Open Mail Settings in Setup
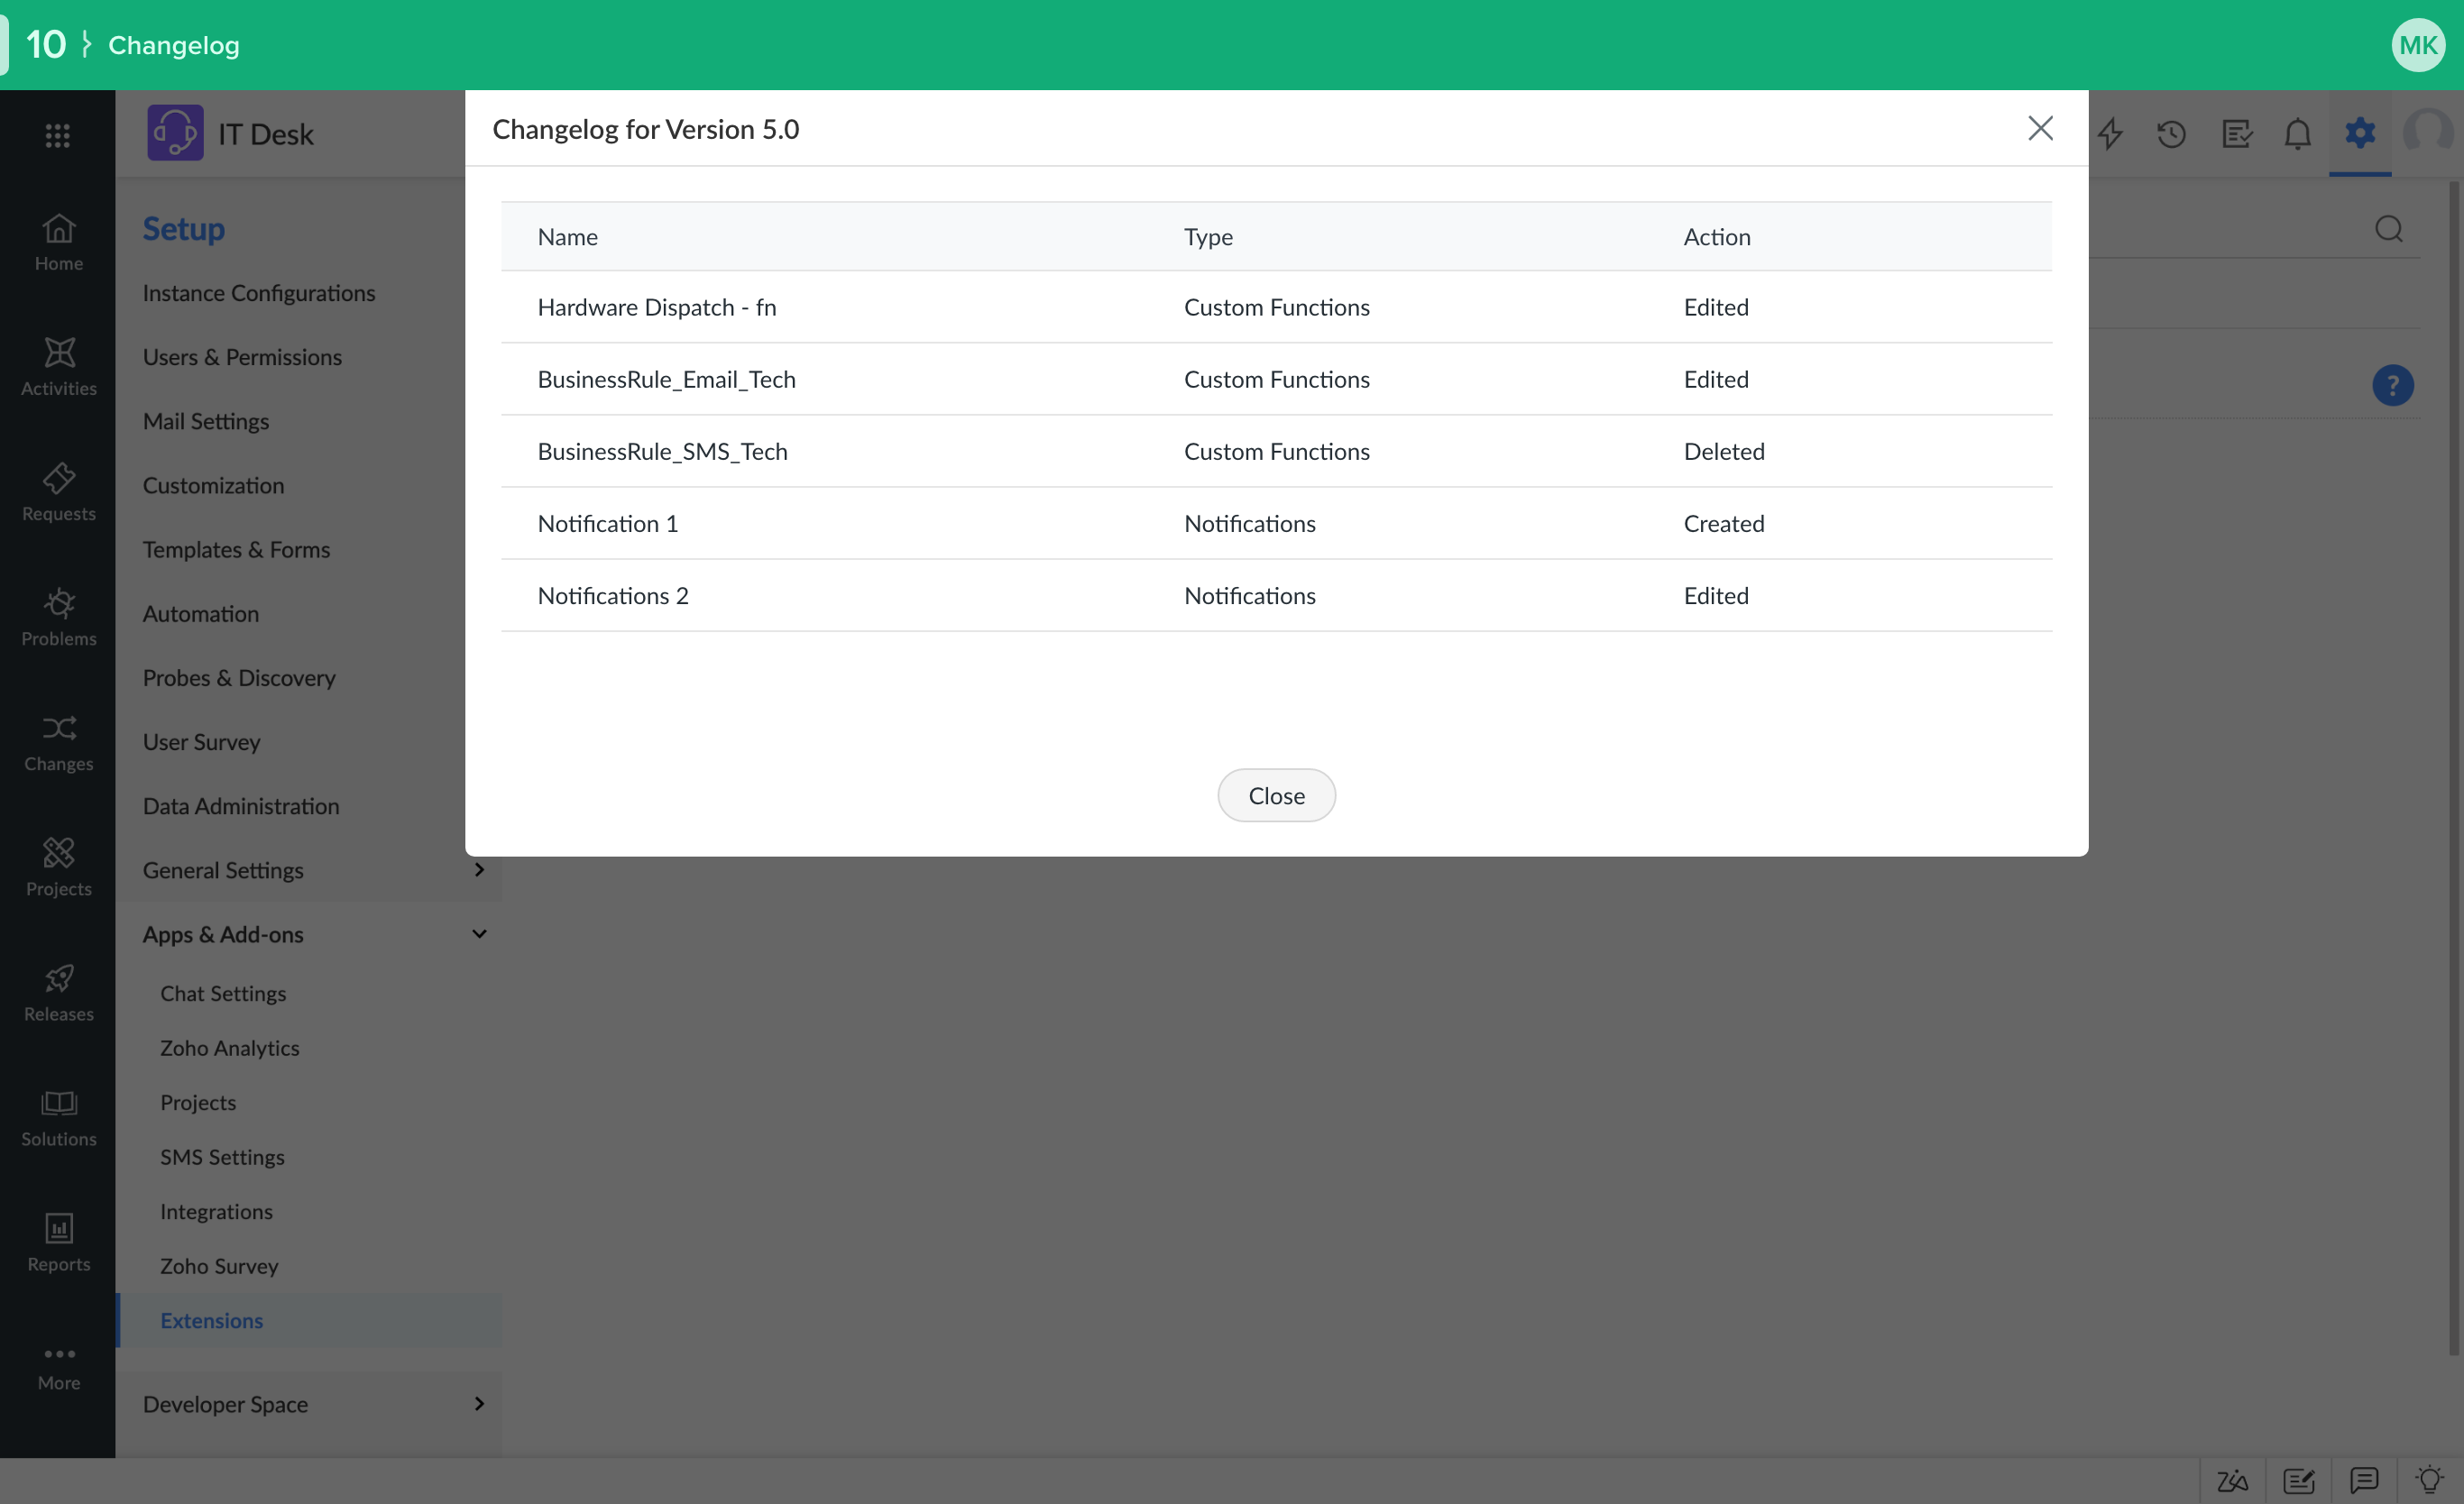2464x1504 pixels. pos(206,421)
